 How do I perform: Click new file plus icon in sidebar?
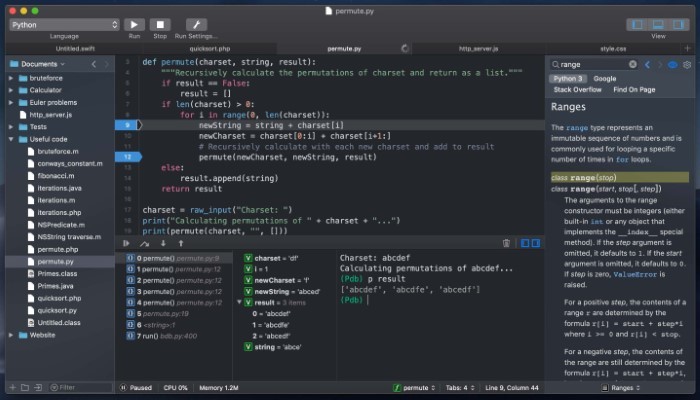[x=12, y=388]
